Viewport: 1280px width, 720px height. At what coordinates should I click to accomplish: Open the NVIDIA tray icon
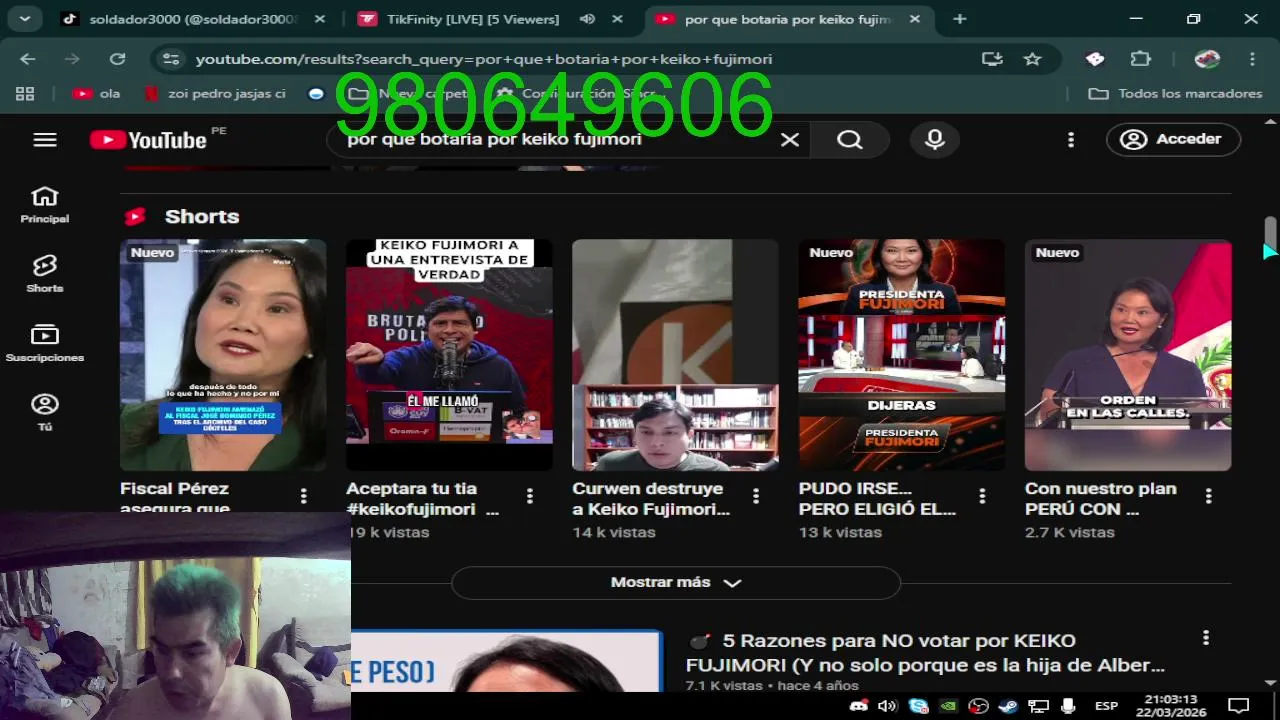[948, 706]
